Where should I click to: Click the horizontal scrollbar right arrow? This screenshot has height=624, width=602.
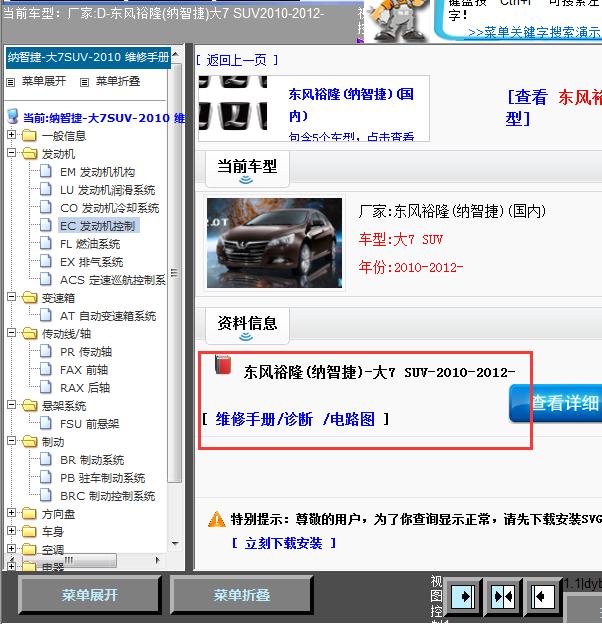point(158,560)
